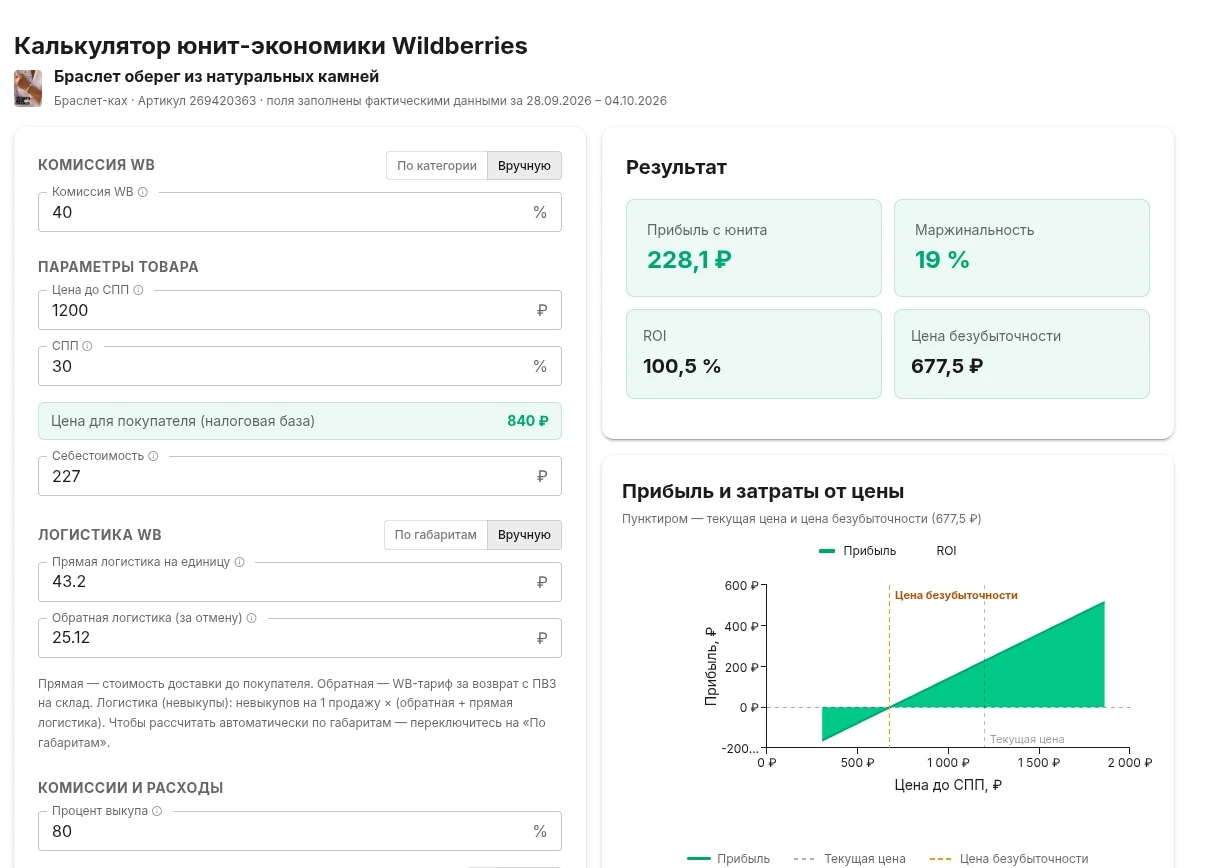Click product title Браслет оберег из натуральных камней
This screenshot has height=868, width=1205.
coord(217,77)
